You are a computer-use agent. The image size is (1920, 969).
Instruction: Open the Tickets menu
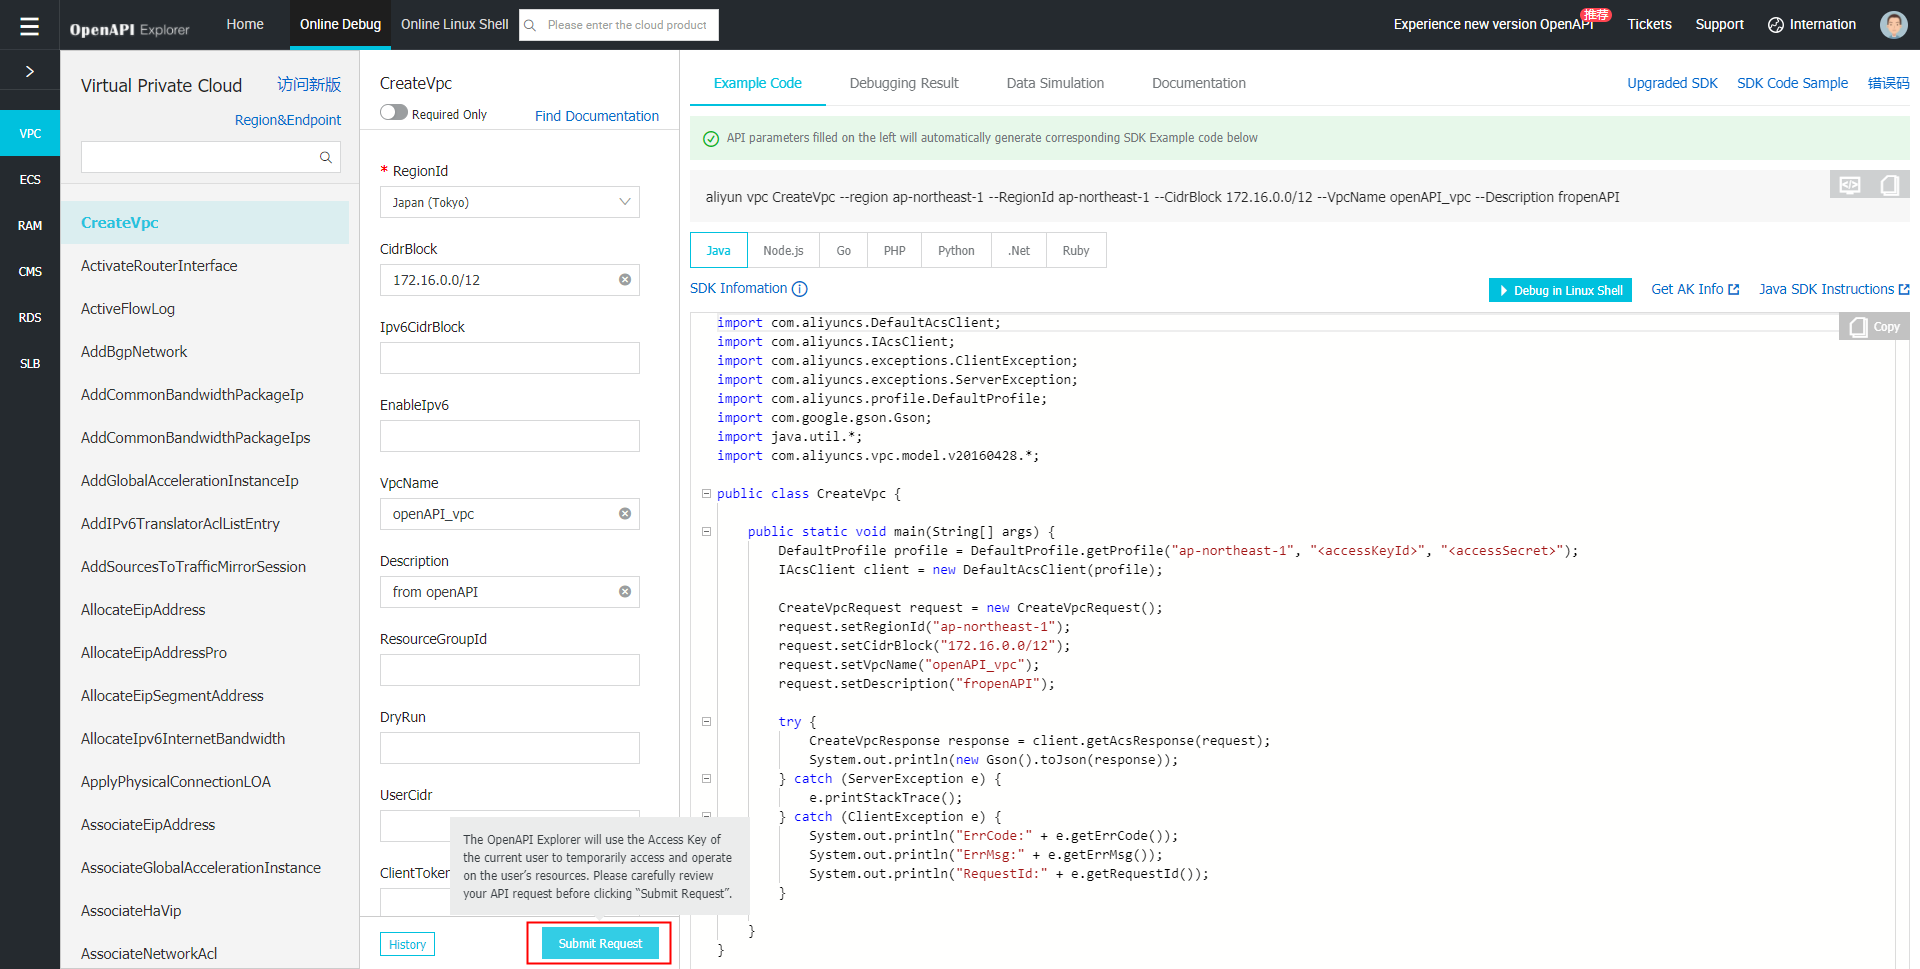[x=1649, y=24]
